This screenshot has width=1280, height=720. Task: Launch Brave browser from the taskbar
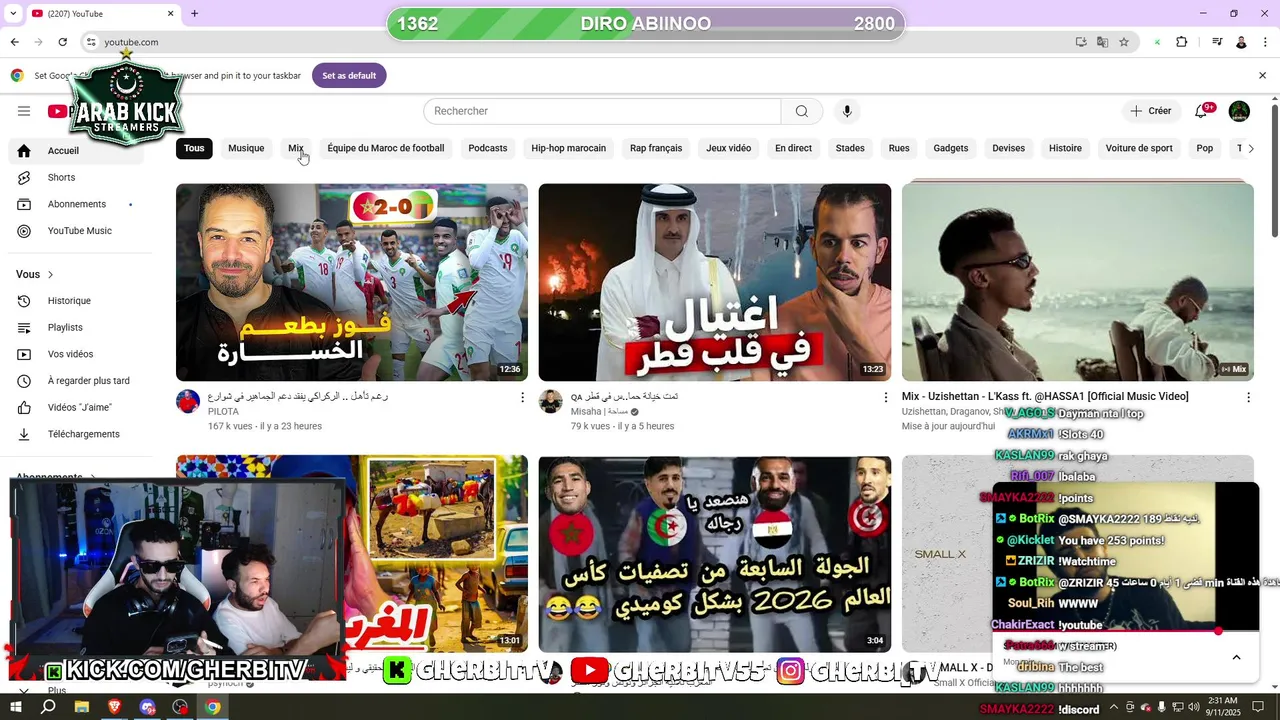tap(115, 707)
